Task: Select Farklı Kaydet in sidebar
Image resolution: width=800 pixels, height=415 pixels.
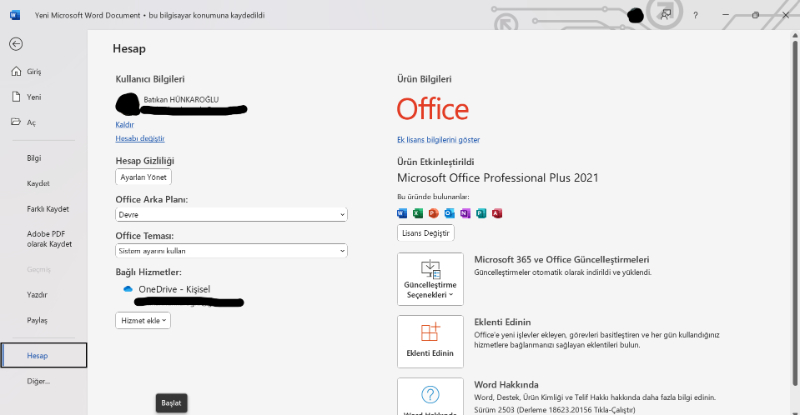Action: (47, 209)
